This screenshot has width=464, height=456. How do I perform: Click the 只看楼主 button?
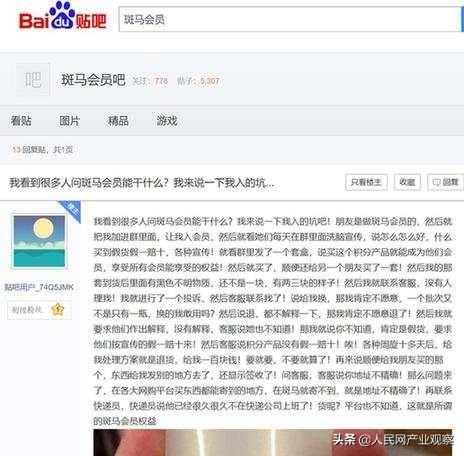pyautogui.click(x=366, y=182)
